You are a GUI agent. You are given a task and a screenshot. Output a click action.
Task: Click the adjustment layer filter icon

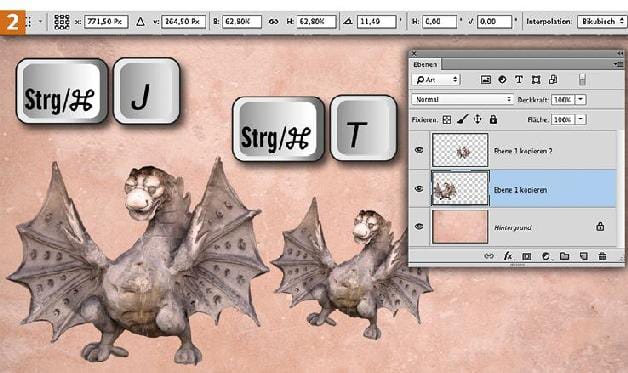(502, 79)
